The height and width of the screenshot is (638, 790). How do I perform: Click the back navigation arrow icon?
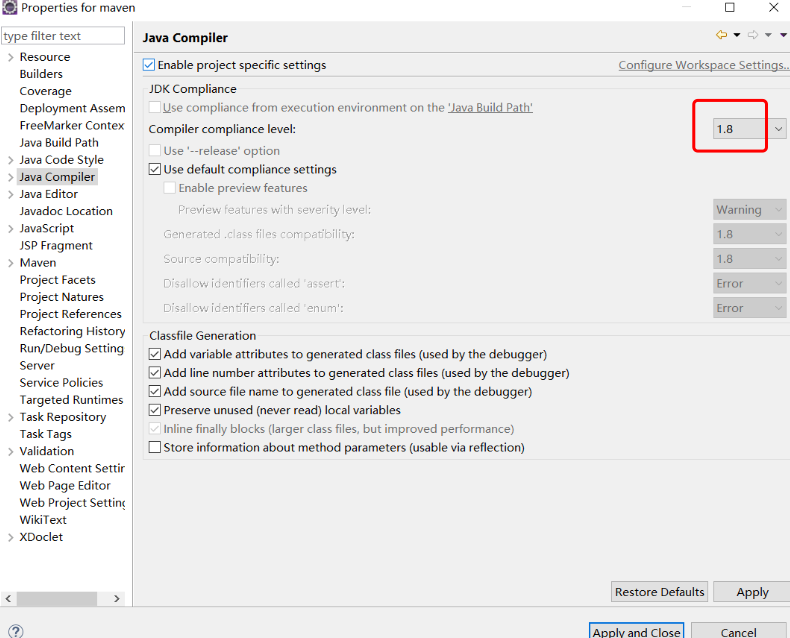coord(721,35)
